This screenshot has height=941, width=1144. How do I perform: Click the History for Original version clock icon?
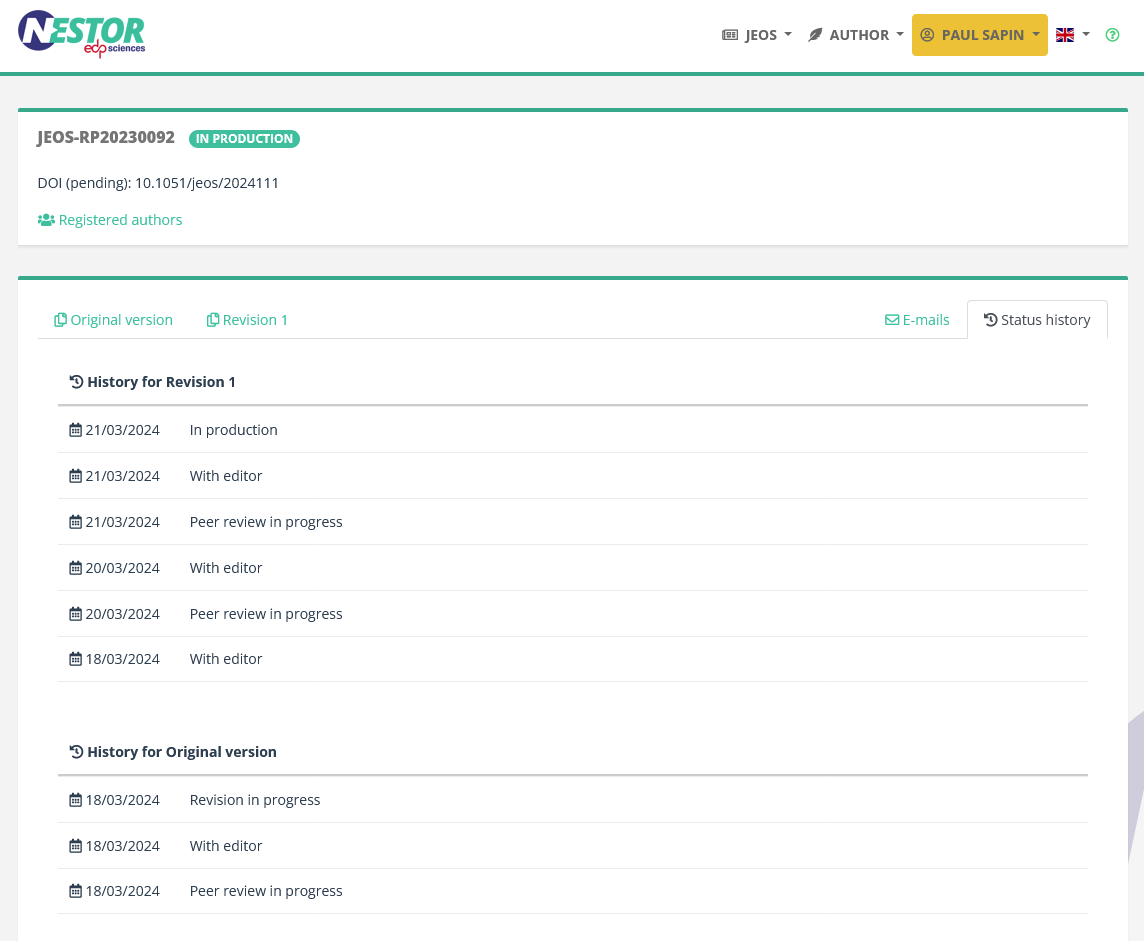tap(76, 751)
